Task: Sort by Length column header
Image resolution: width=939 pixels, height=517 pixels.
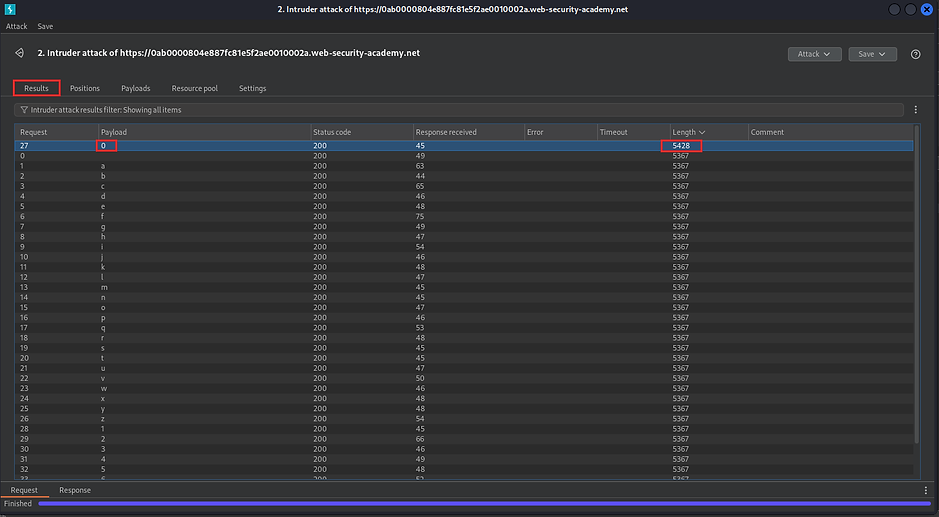Action: pyautogui.click(x=709, y=132)
